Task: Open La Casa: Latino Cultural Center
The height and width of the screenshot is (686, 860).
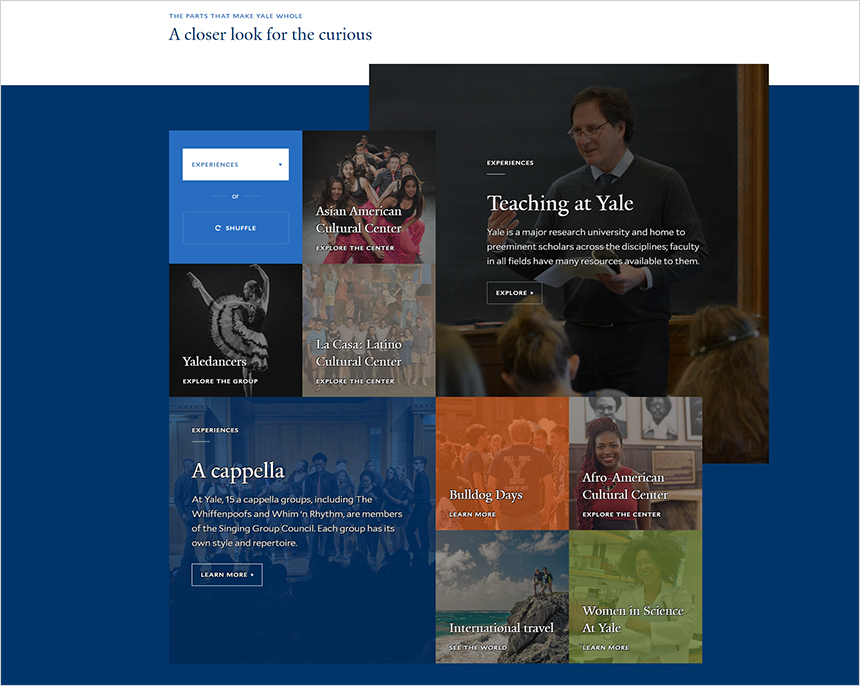Action: 369,330
